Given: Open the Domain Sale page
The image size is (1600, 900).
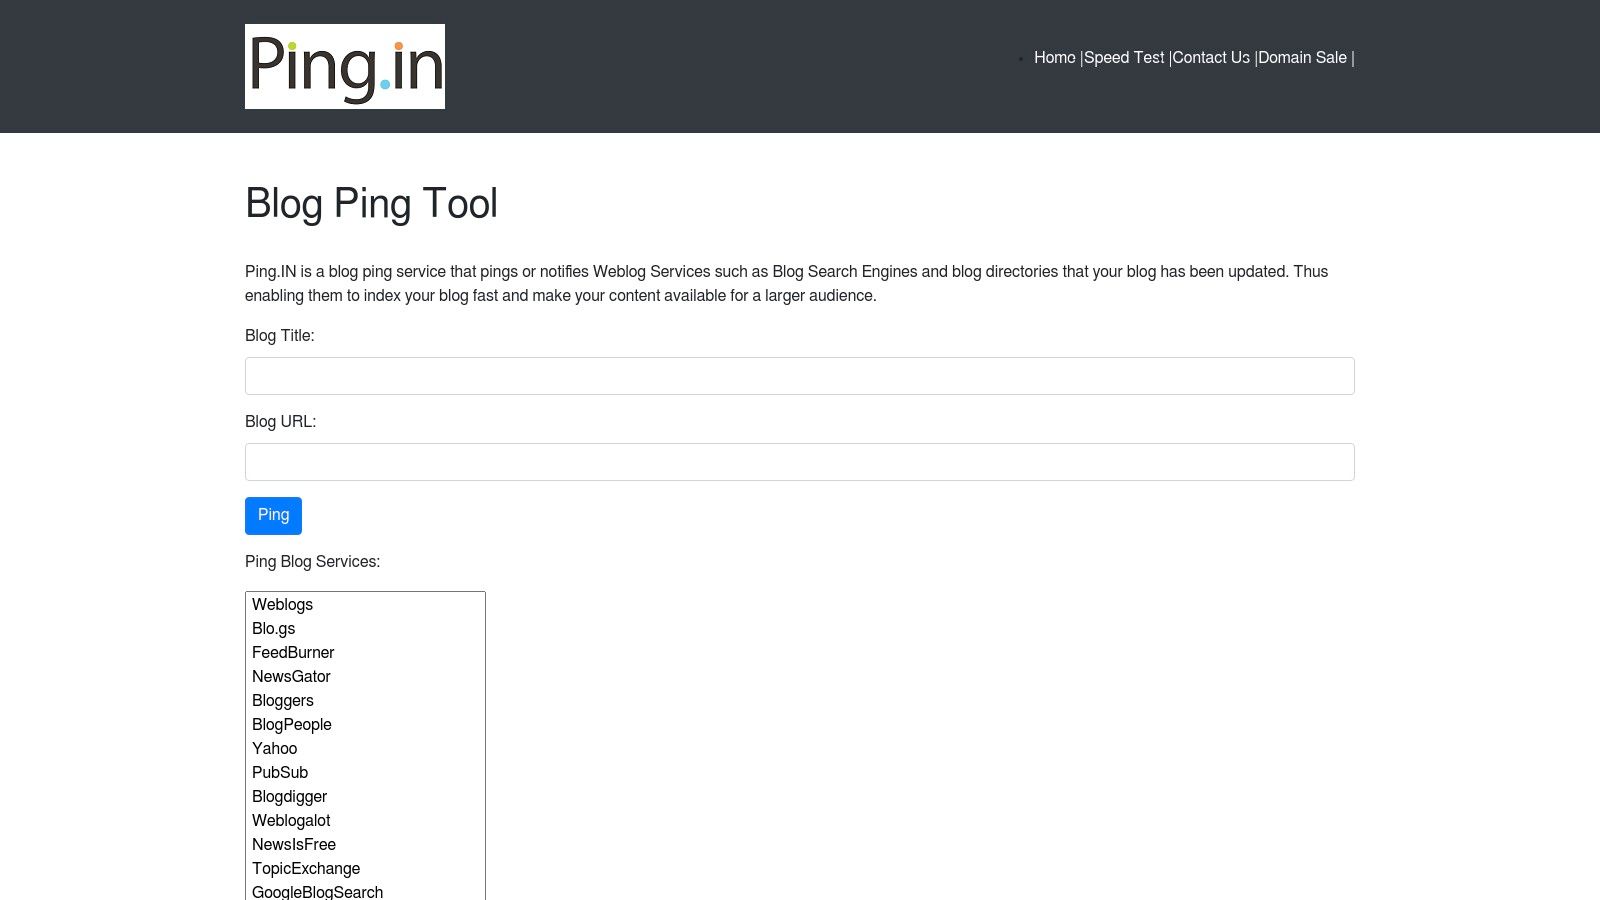Looking at the screenshot, I should 1301,57.
